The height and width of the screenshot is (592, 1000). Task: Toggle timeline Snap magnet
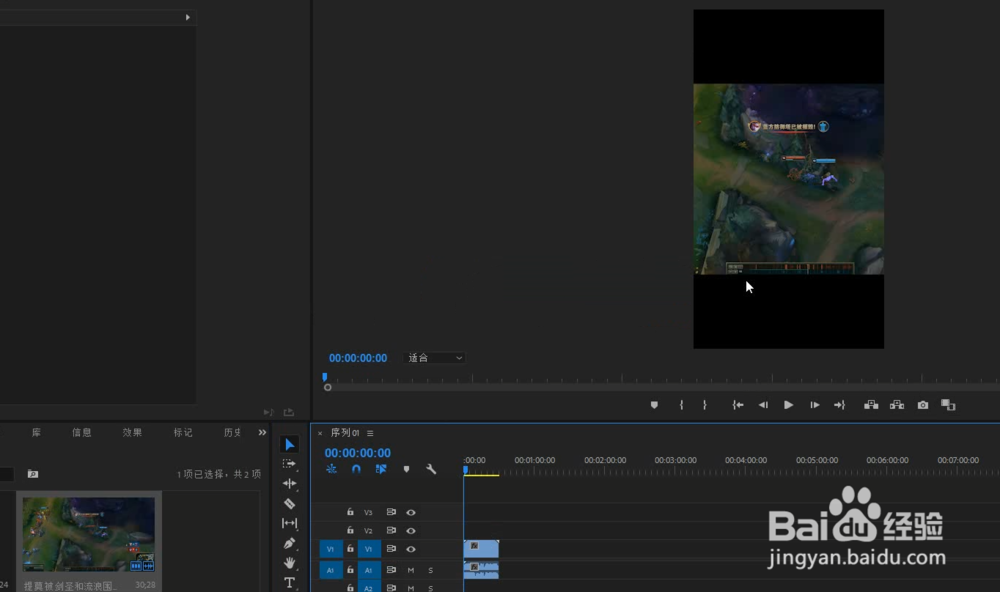point(356,469)
